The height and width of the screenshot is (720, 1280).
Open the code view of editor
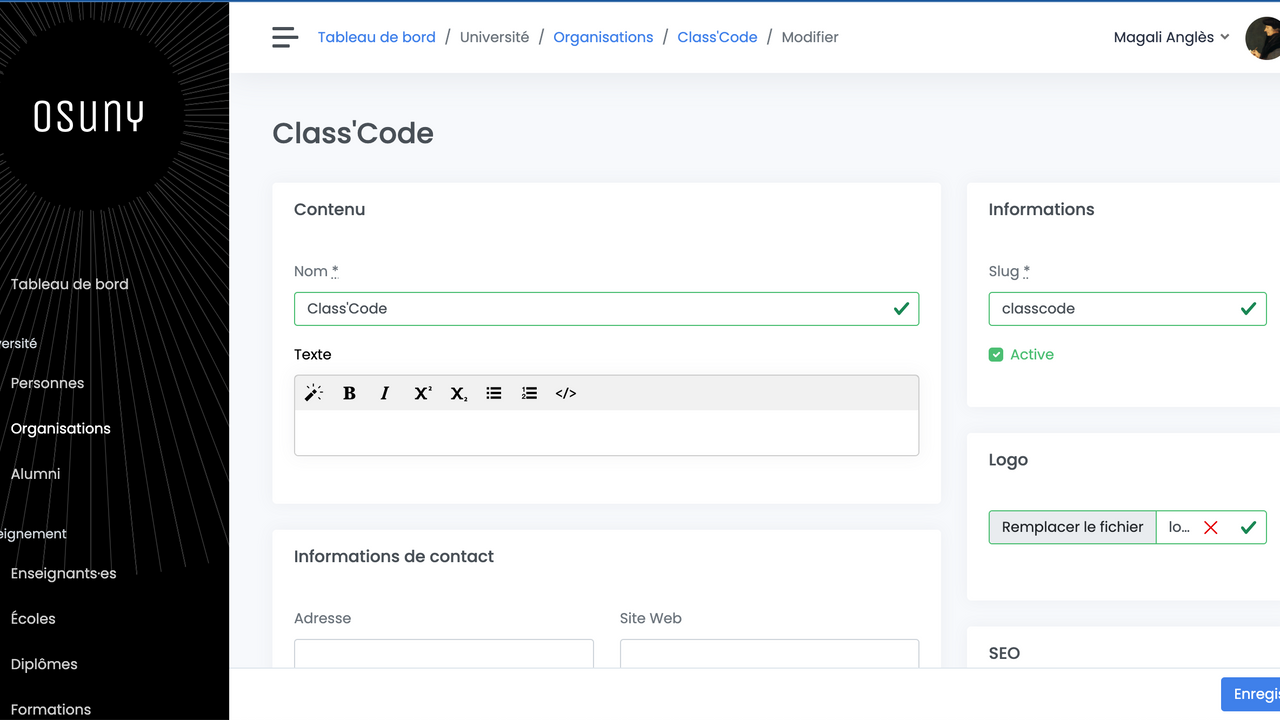click(566, 393)
